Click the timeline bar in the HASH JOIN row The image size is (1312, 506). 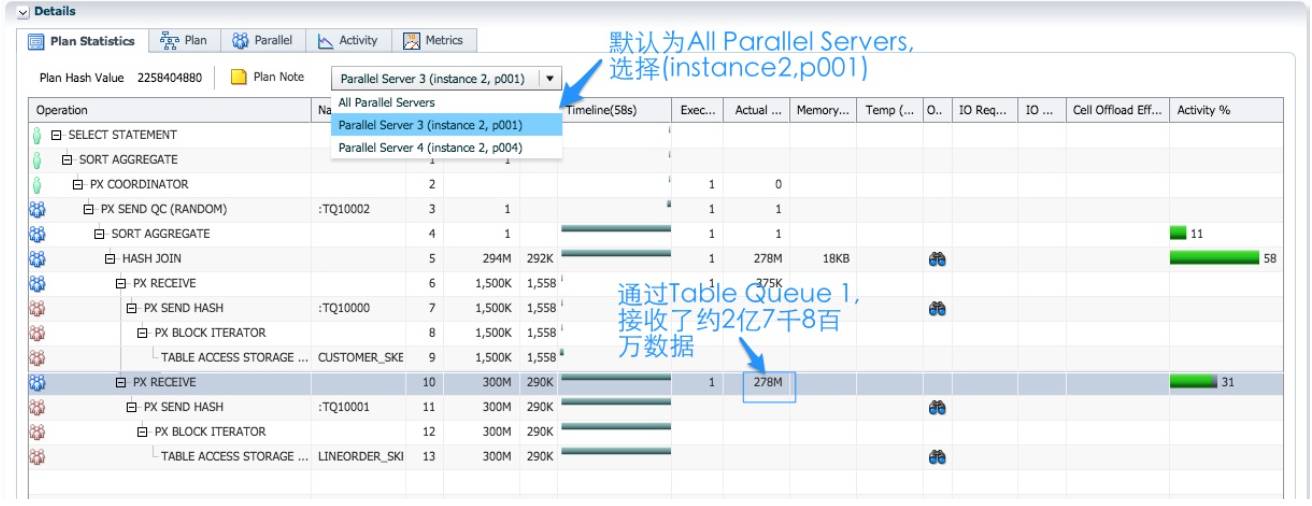point(615,254)
